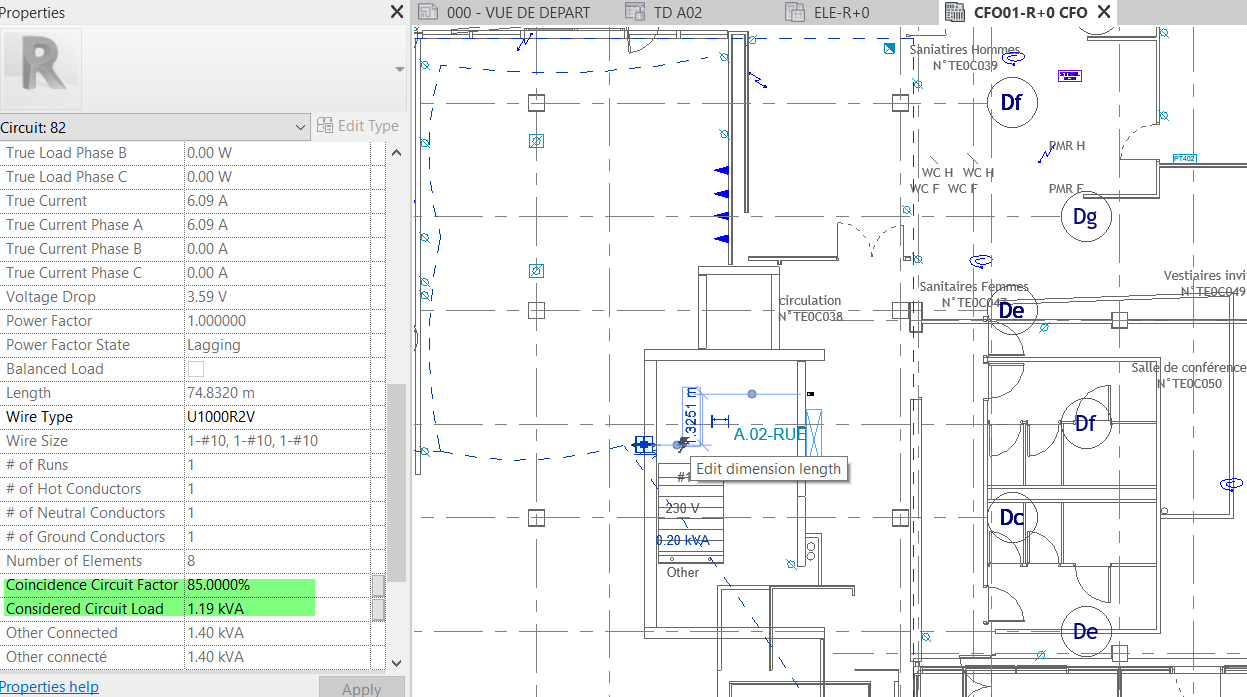
Task: Click the blue move control icon near the dimension
Action: coord(644,445)
